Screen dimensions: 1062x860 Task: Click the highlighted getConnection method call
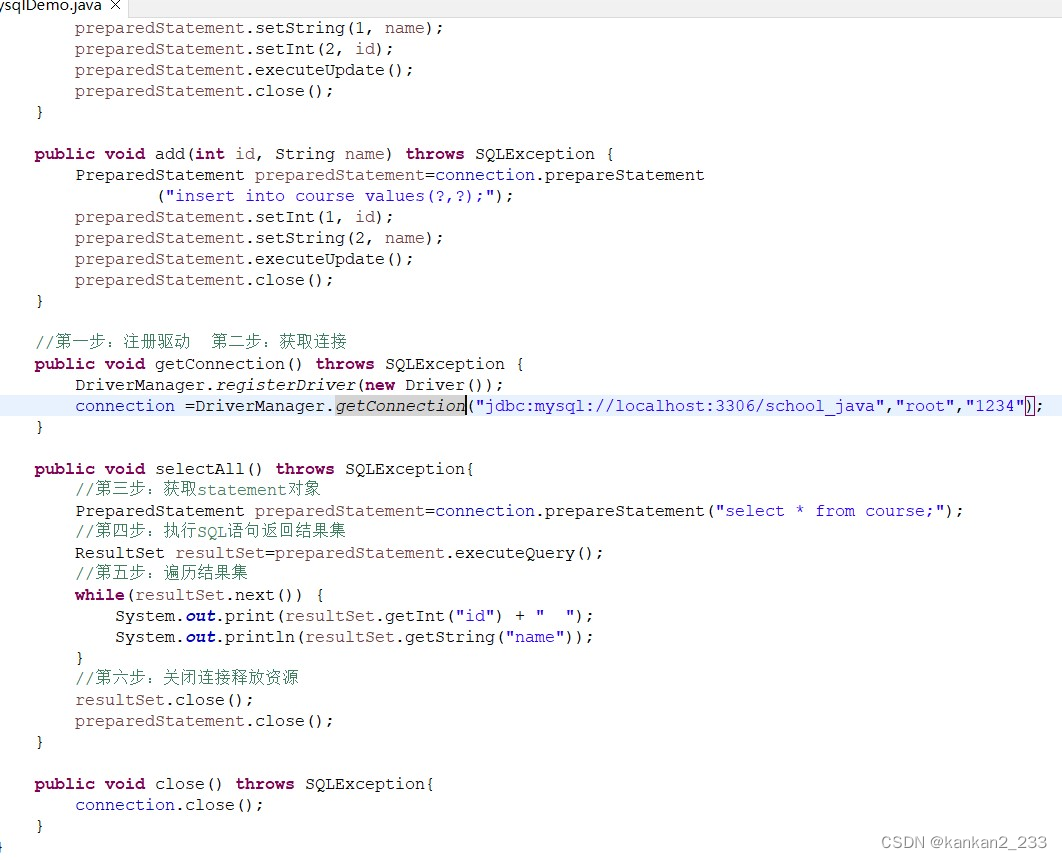pyautogui.click(x=399, y=405)
